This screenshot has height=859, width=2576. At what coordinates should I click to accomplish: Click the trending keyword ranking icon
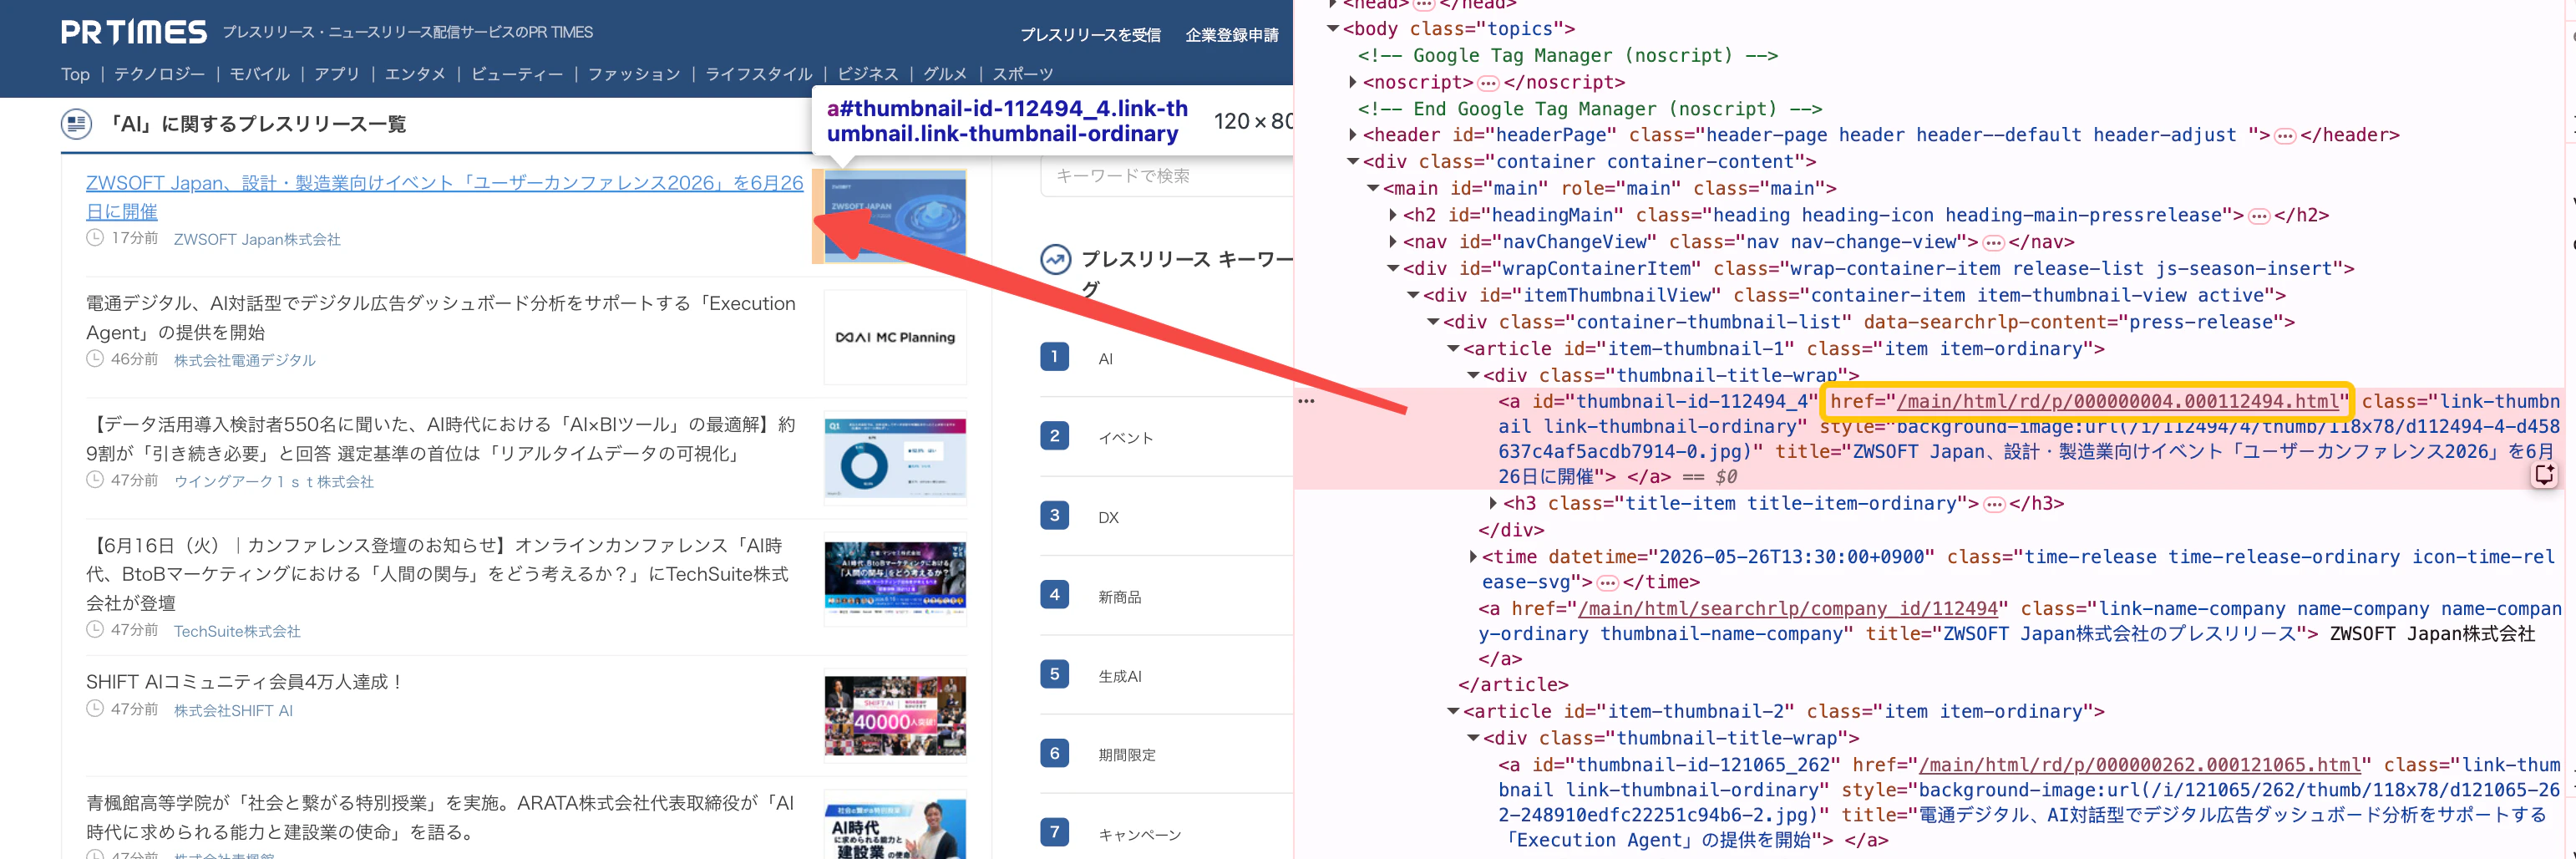coord(1055,259)
